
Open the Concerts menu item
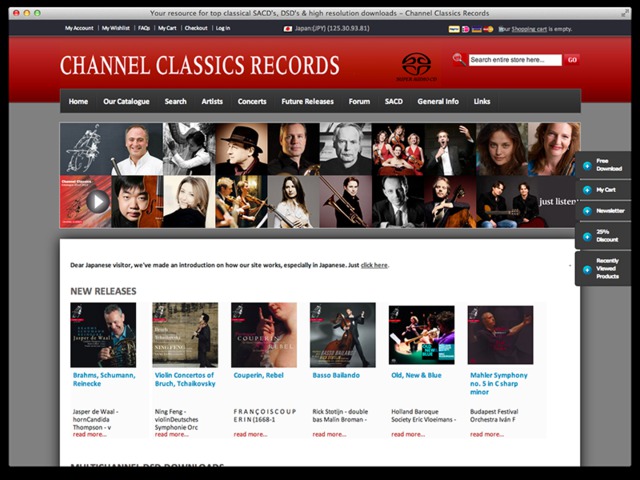click(x=252, y=102)
